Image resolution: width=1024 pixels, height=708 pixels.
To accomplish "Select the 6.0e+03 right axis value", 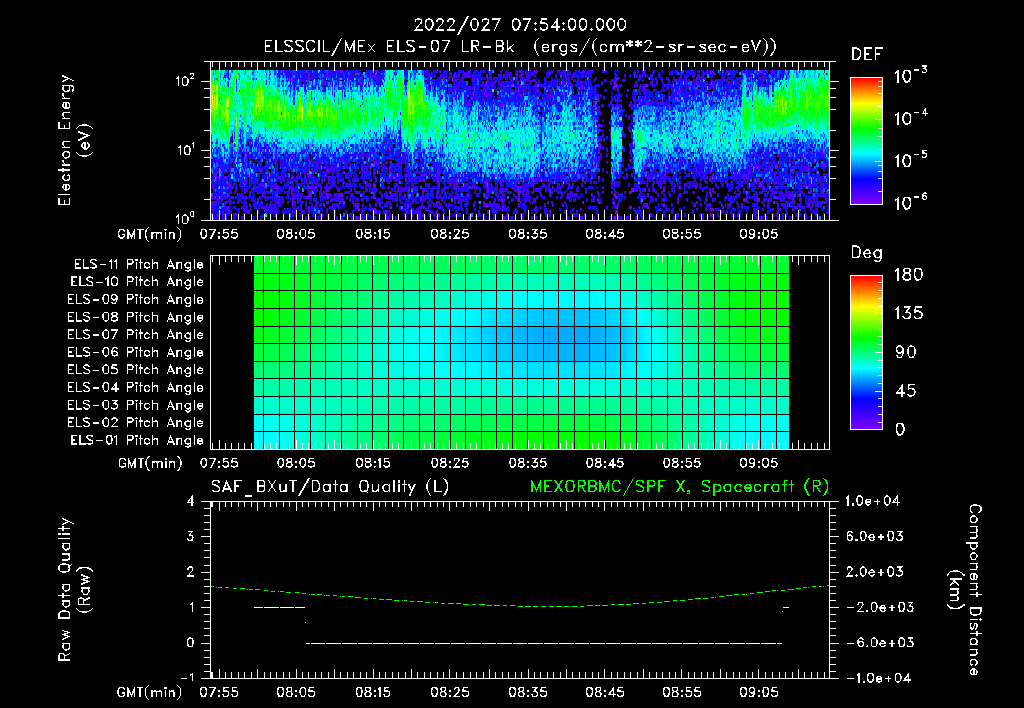I will [875, 537].
